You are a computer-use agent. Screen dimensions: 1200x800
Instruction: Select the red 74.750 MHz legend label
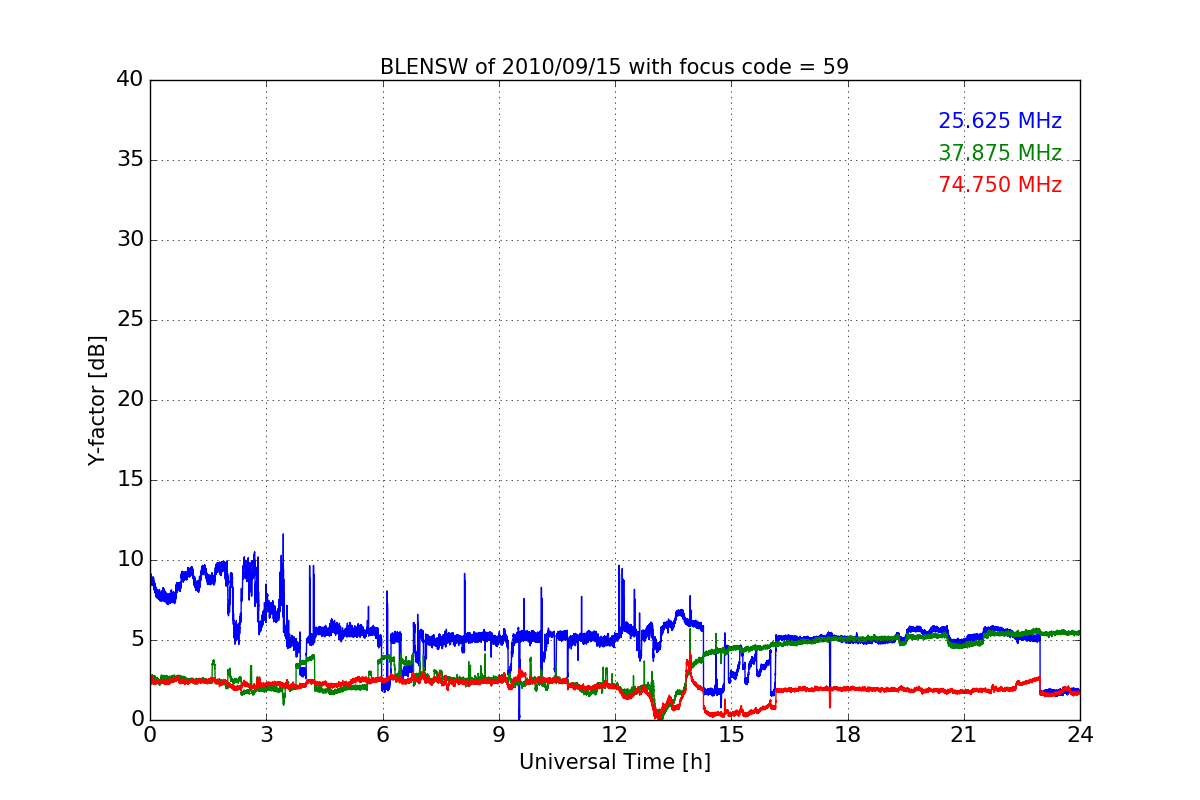1000,185
